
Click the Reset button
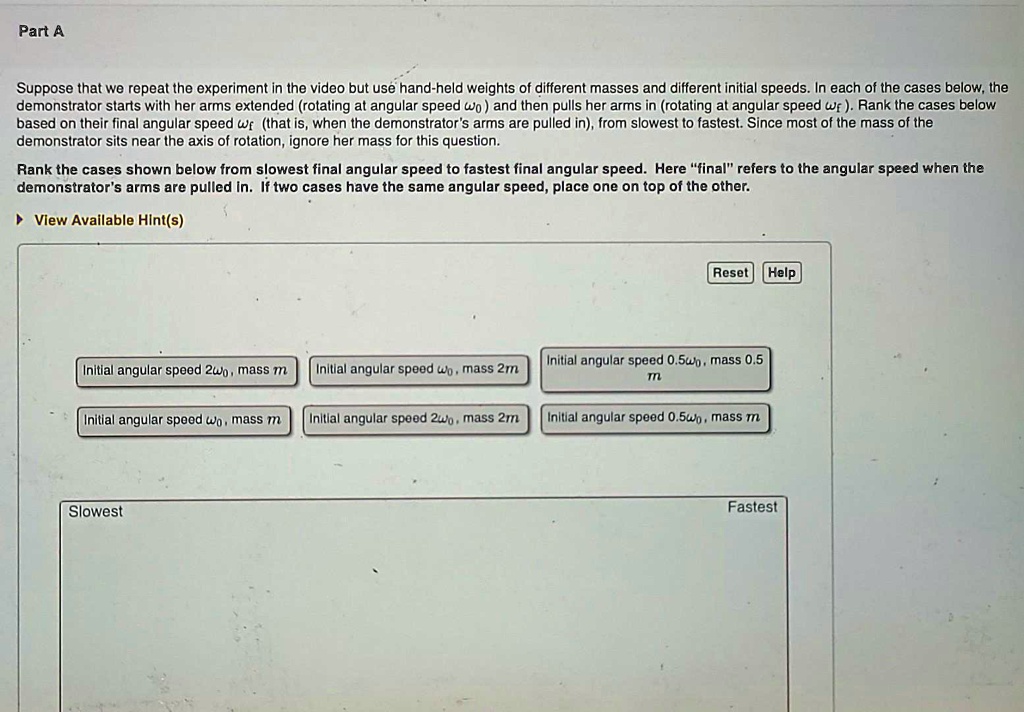point(730,273)
